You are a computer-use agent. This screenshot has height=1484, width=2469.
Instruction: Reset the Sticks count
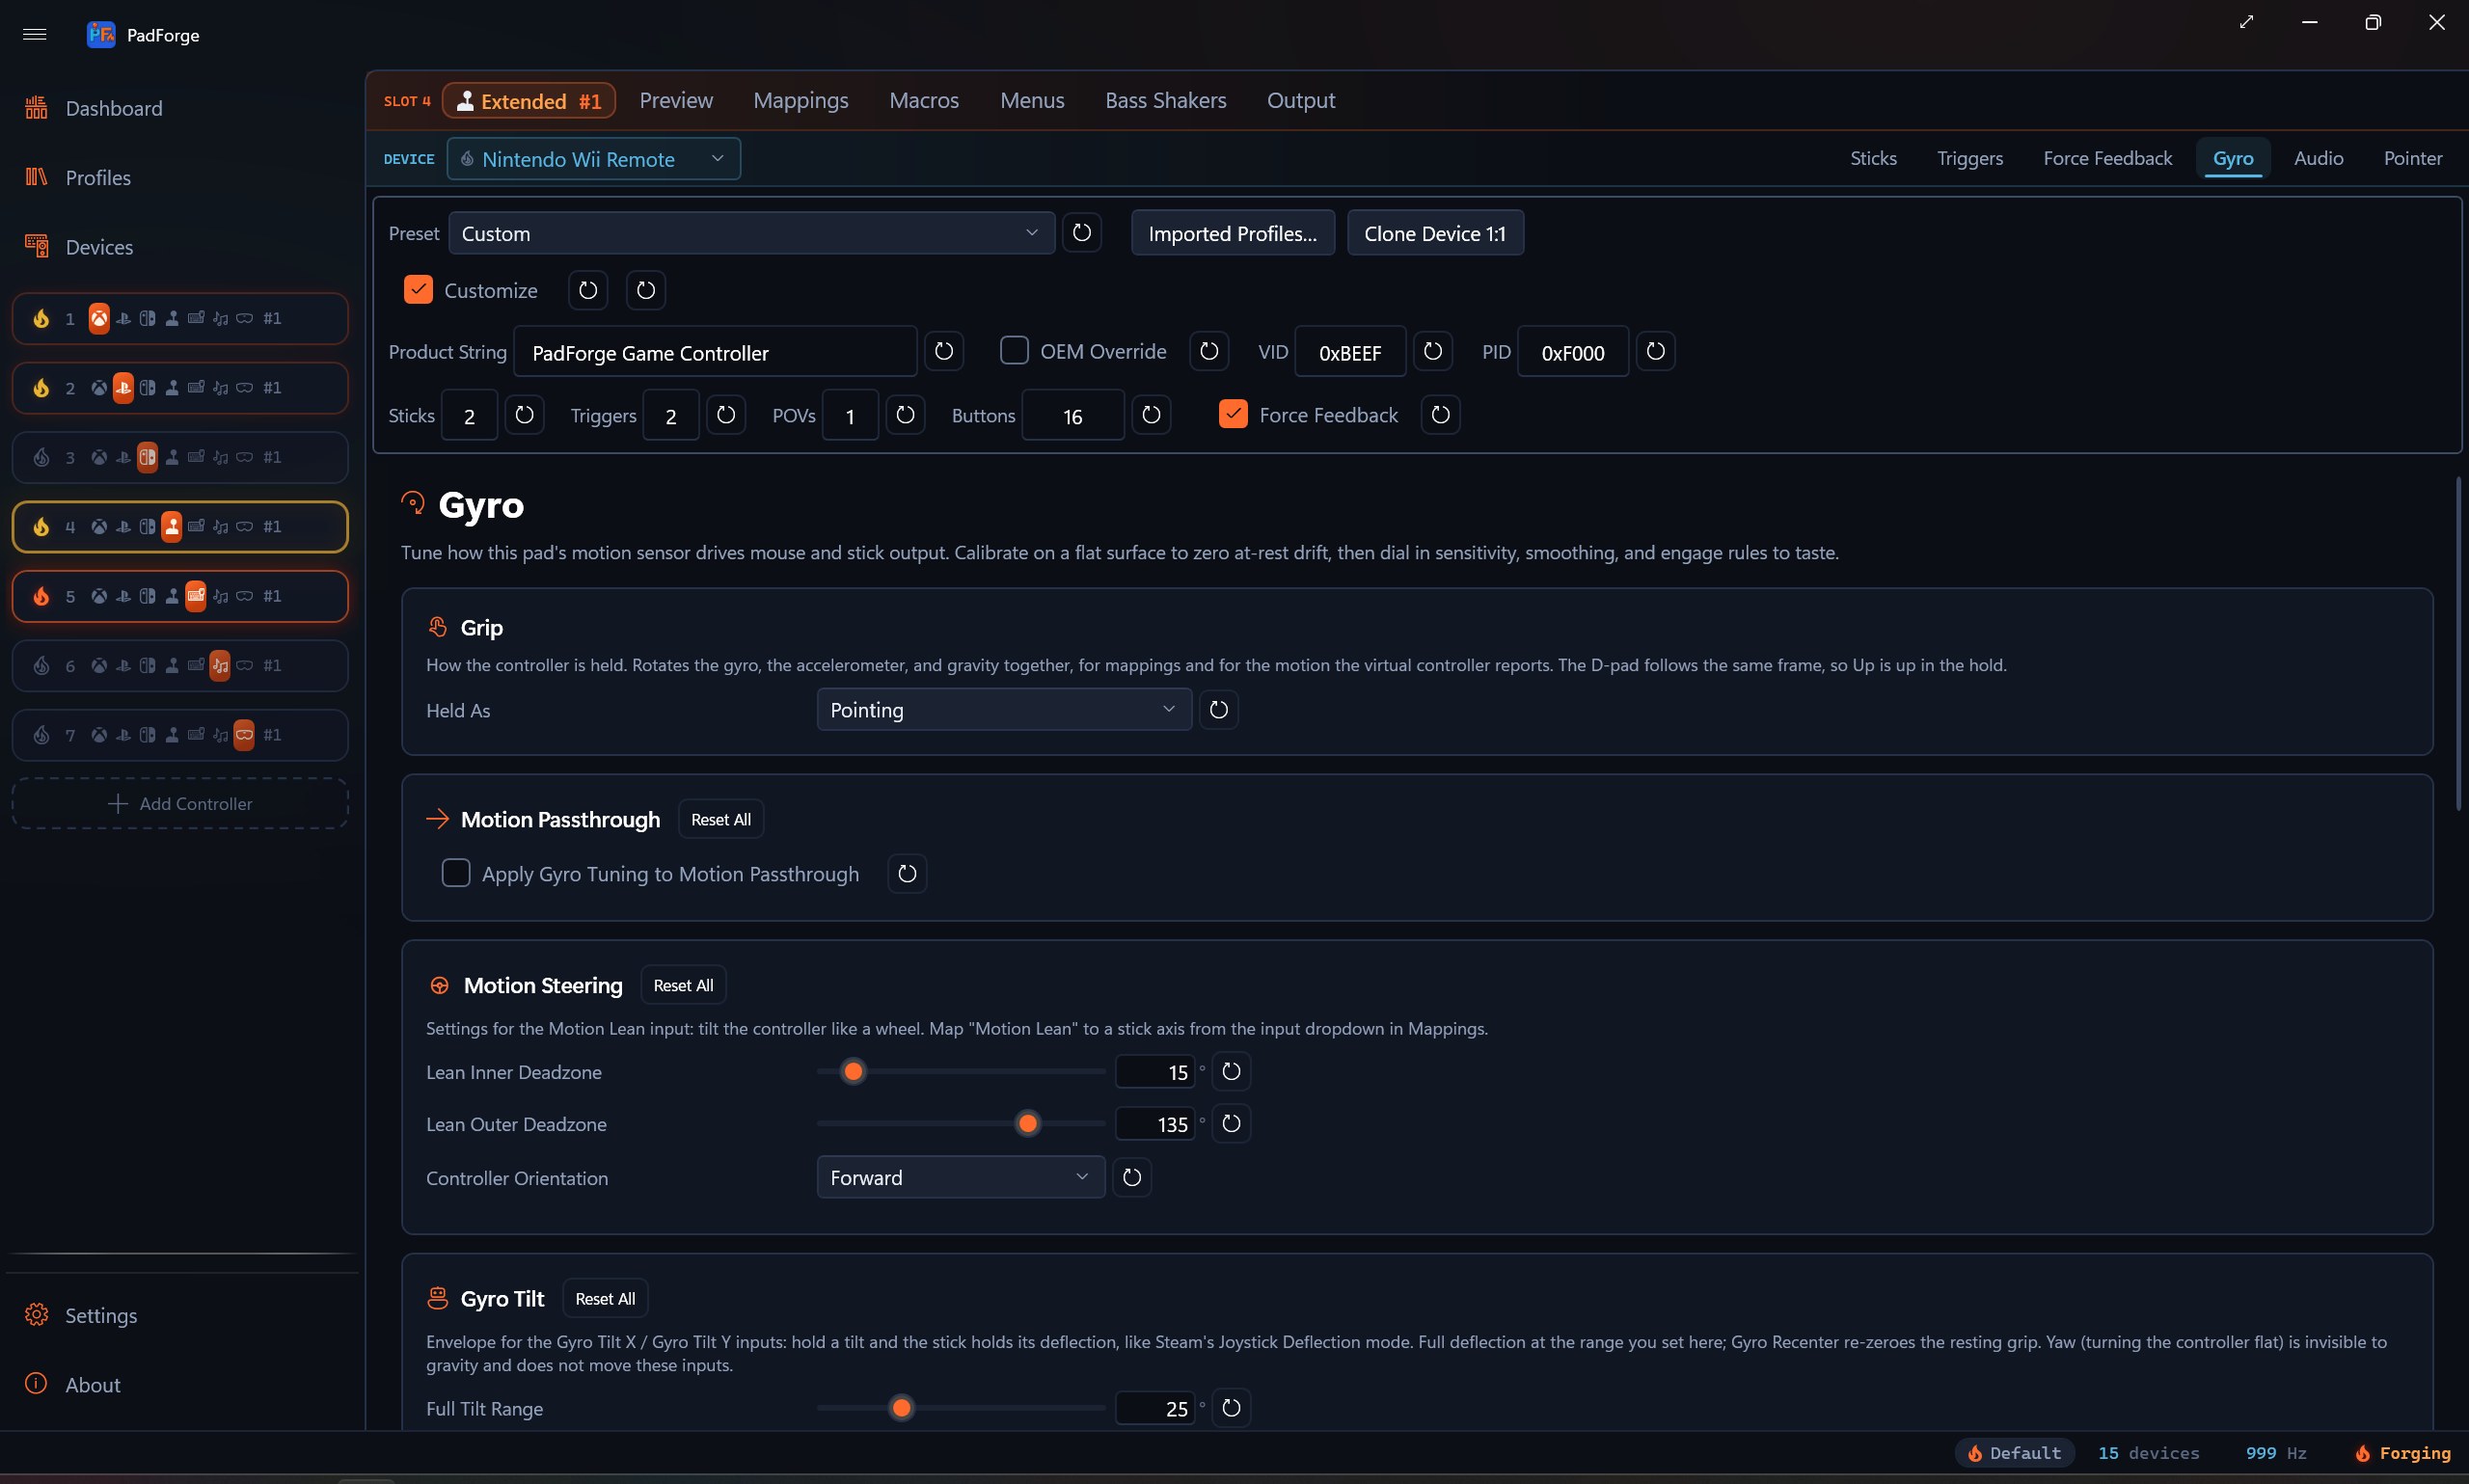pos(524,414)
